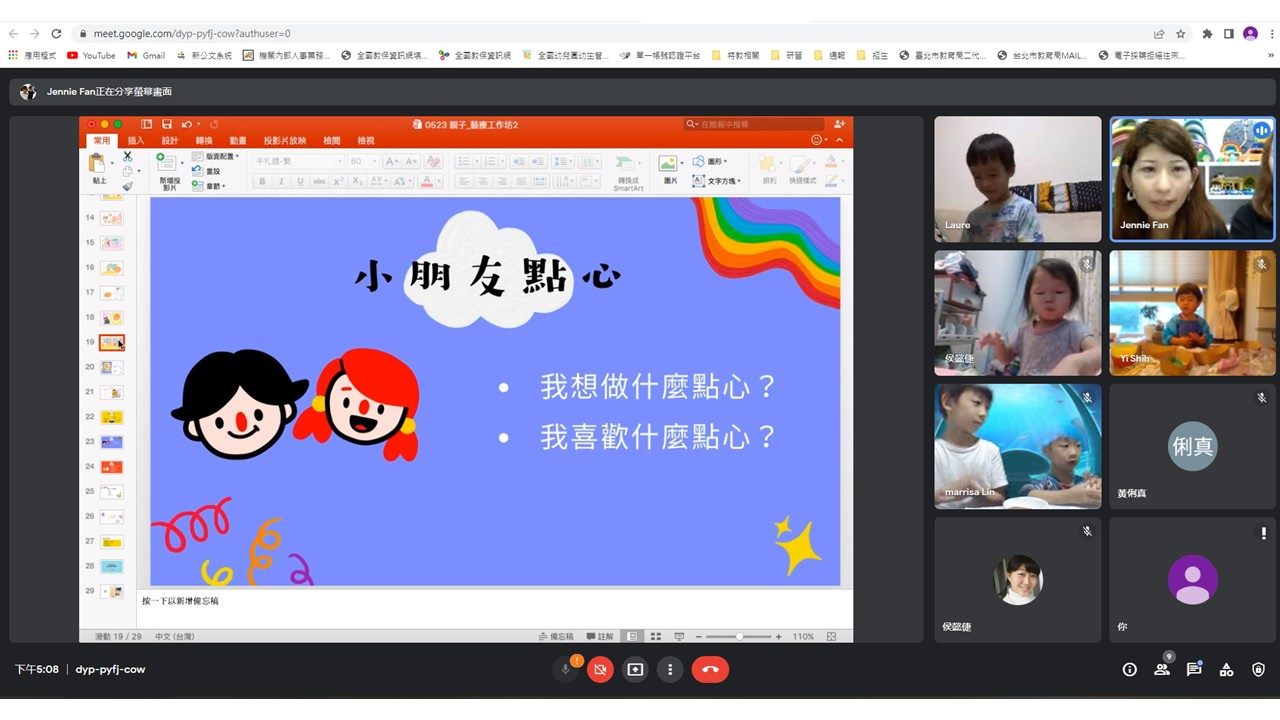Hang up with the red leave call button

710,670
